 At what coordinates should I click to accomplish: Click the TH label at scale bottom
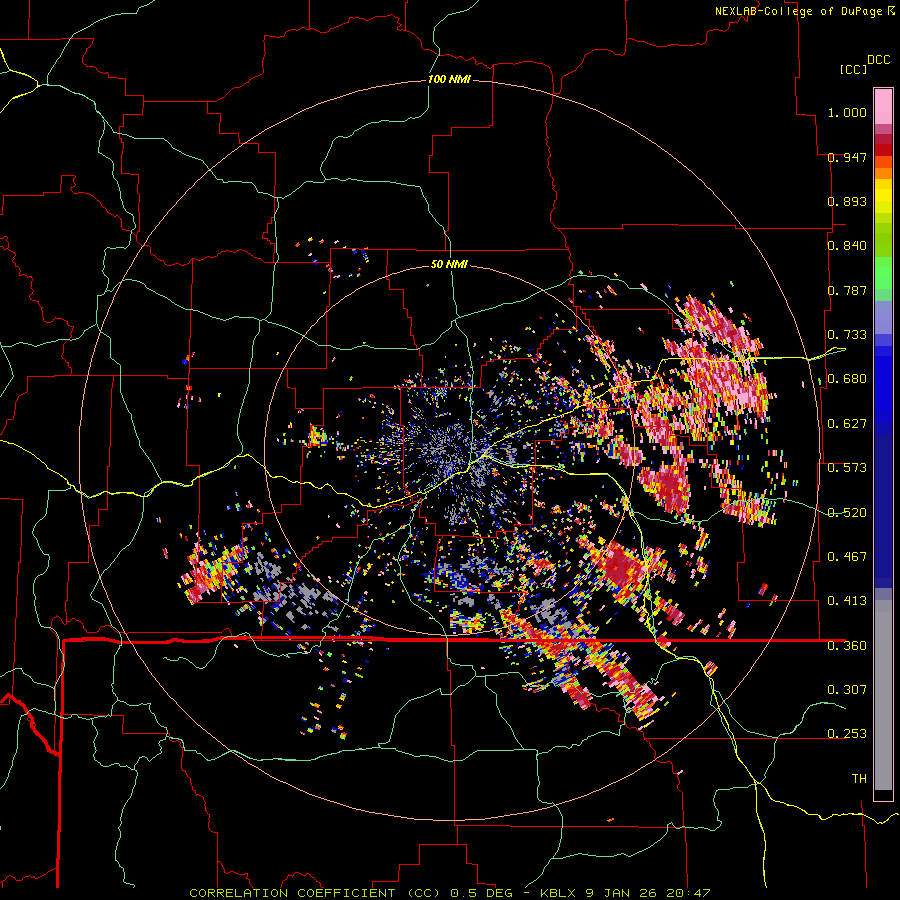pyautogui.click(x=859, y=778)
